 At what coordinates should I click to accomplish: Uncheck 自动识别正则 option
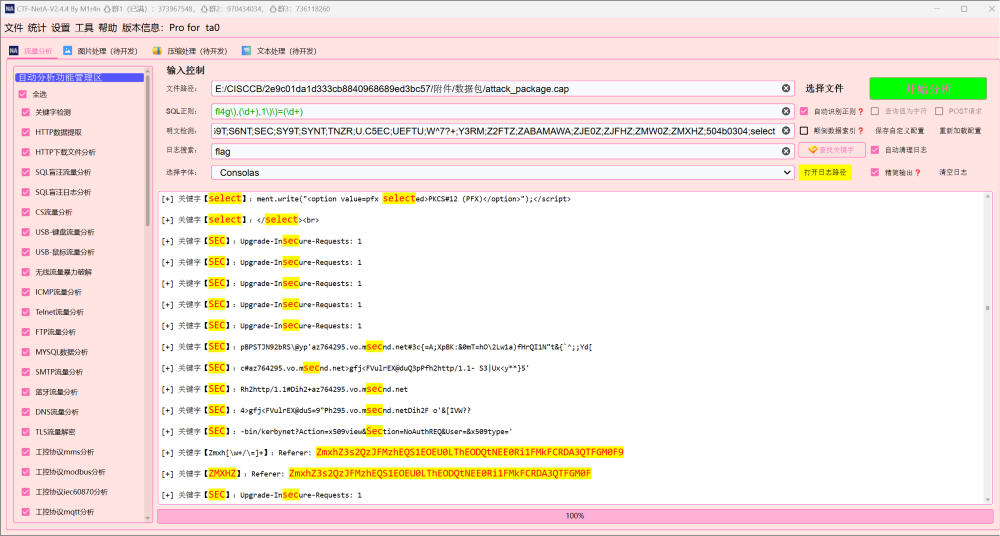804,111
